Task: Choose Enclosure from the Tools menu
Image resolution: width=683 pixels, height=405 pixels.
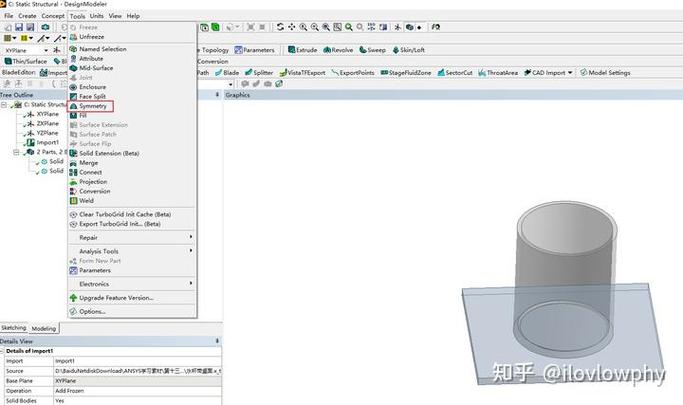Action: pyautogui.click(x=92, y=87)
